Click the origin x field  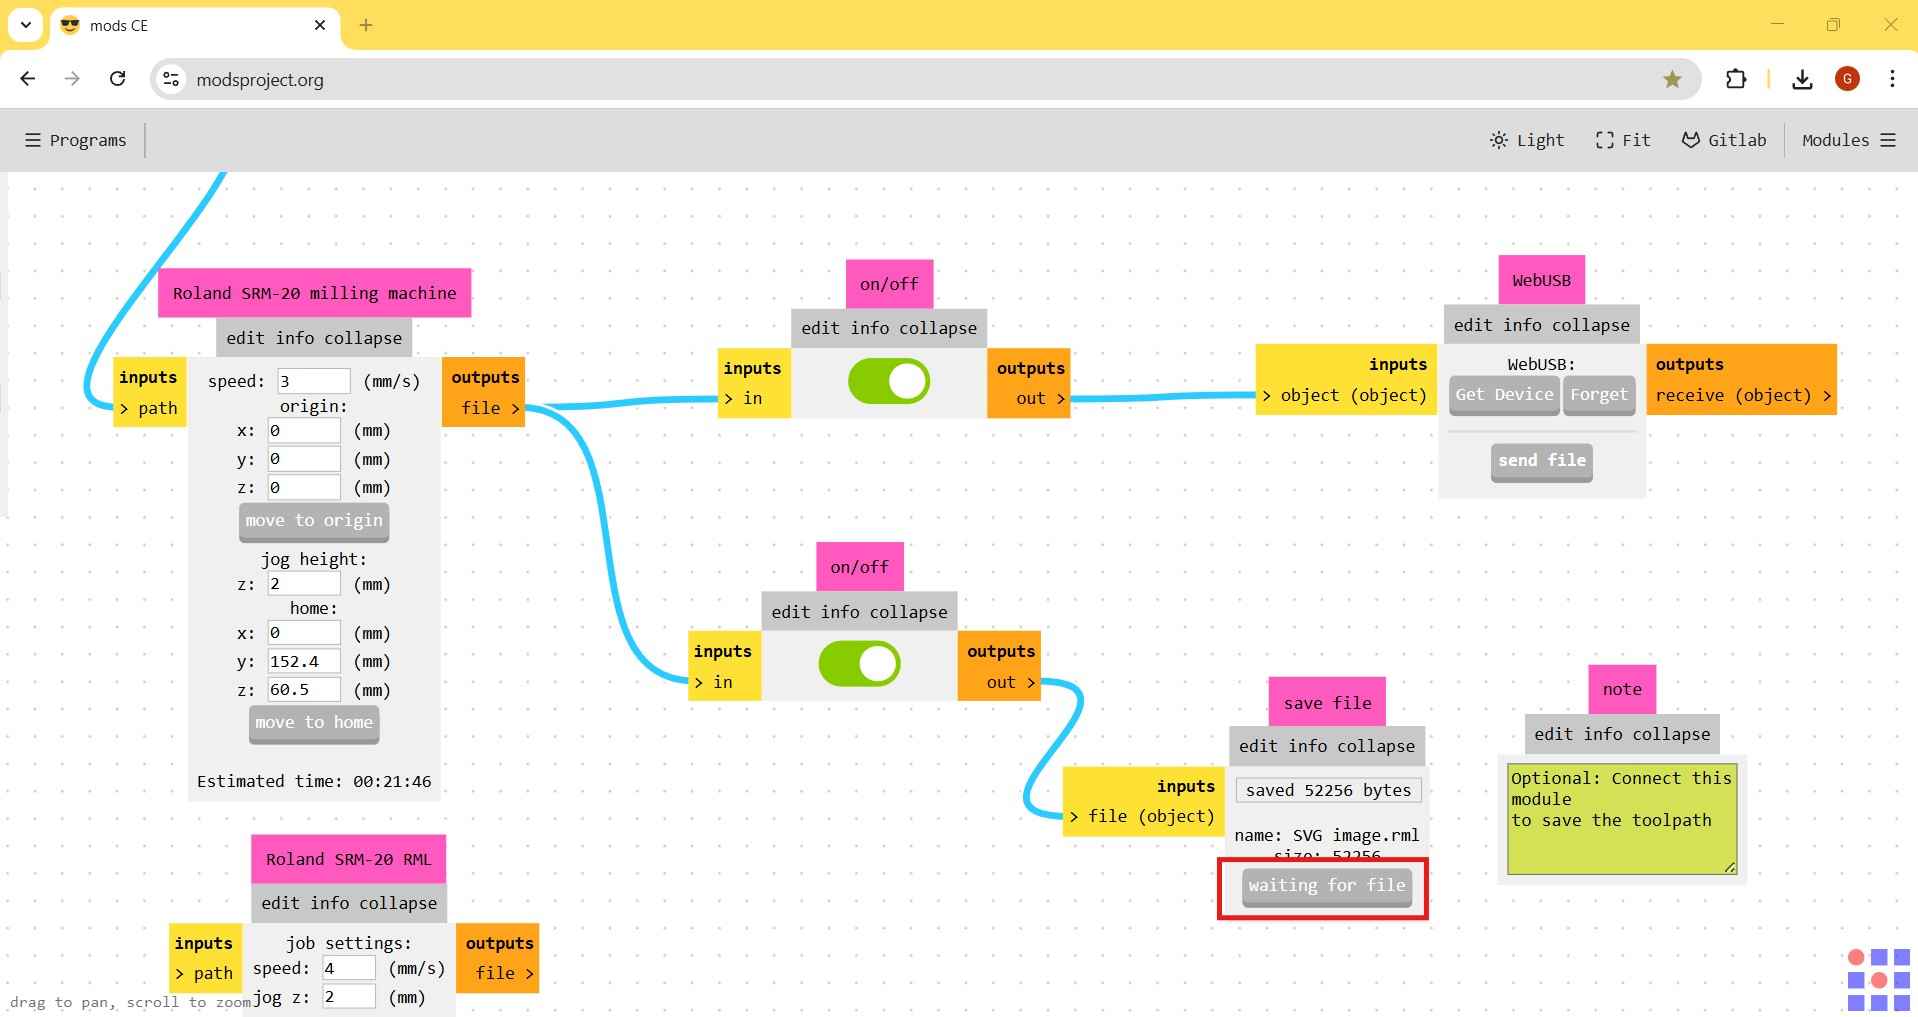tap(304, 431)
